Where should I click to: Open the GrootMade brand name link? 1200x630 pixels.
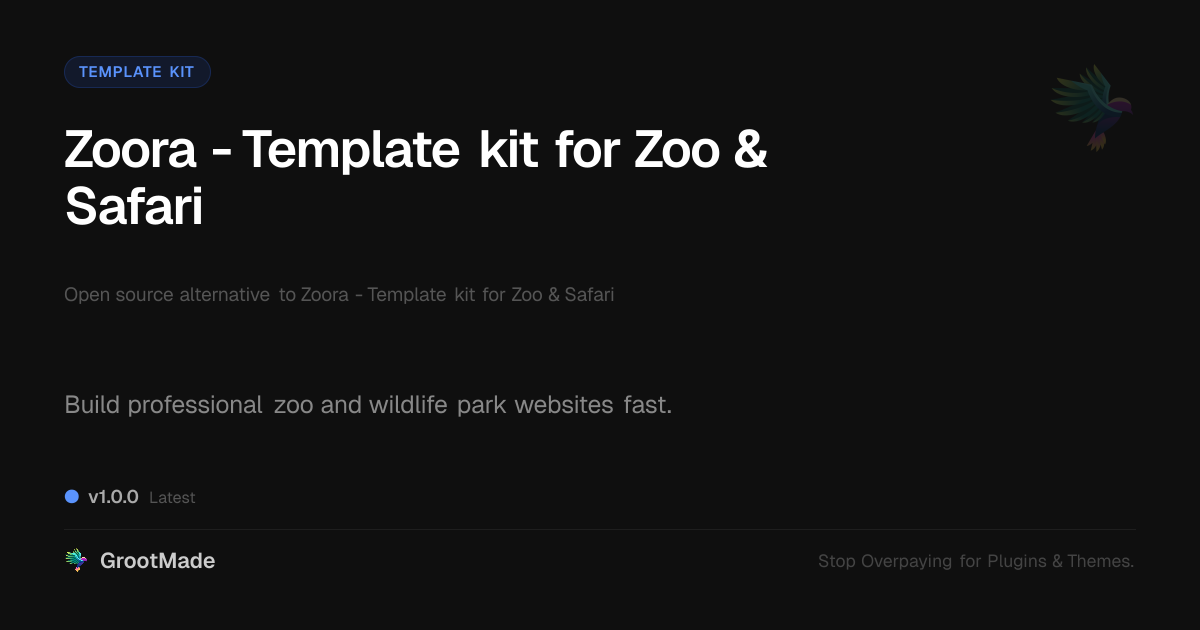click(157, 561)
